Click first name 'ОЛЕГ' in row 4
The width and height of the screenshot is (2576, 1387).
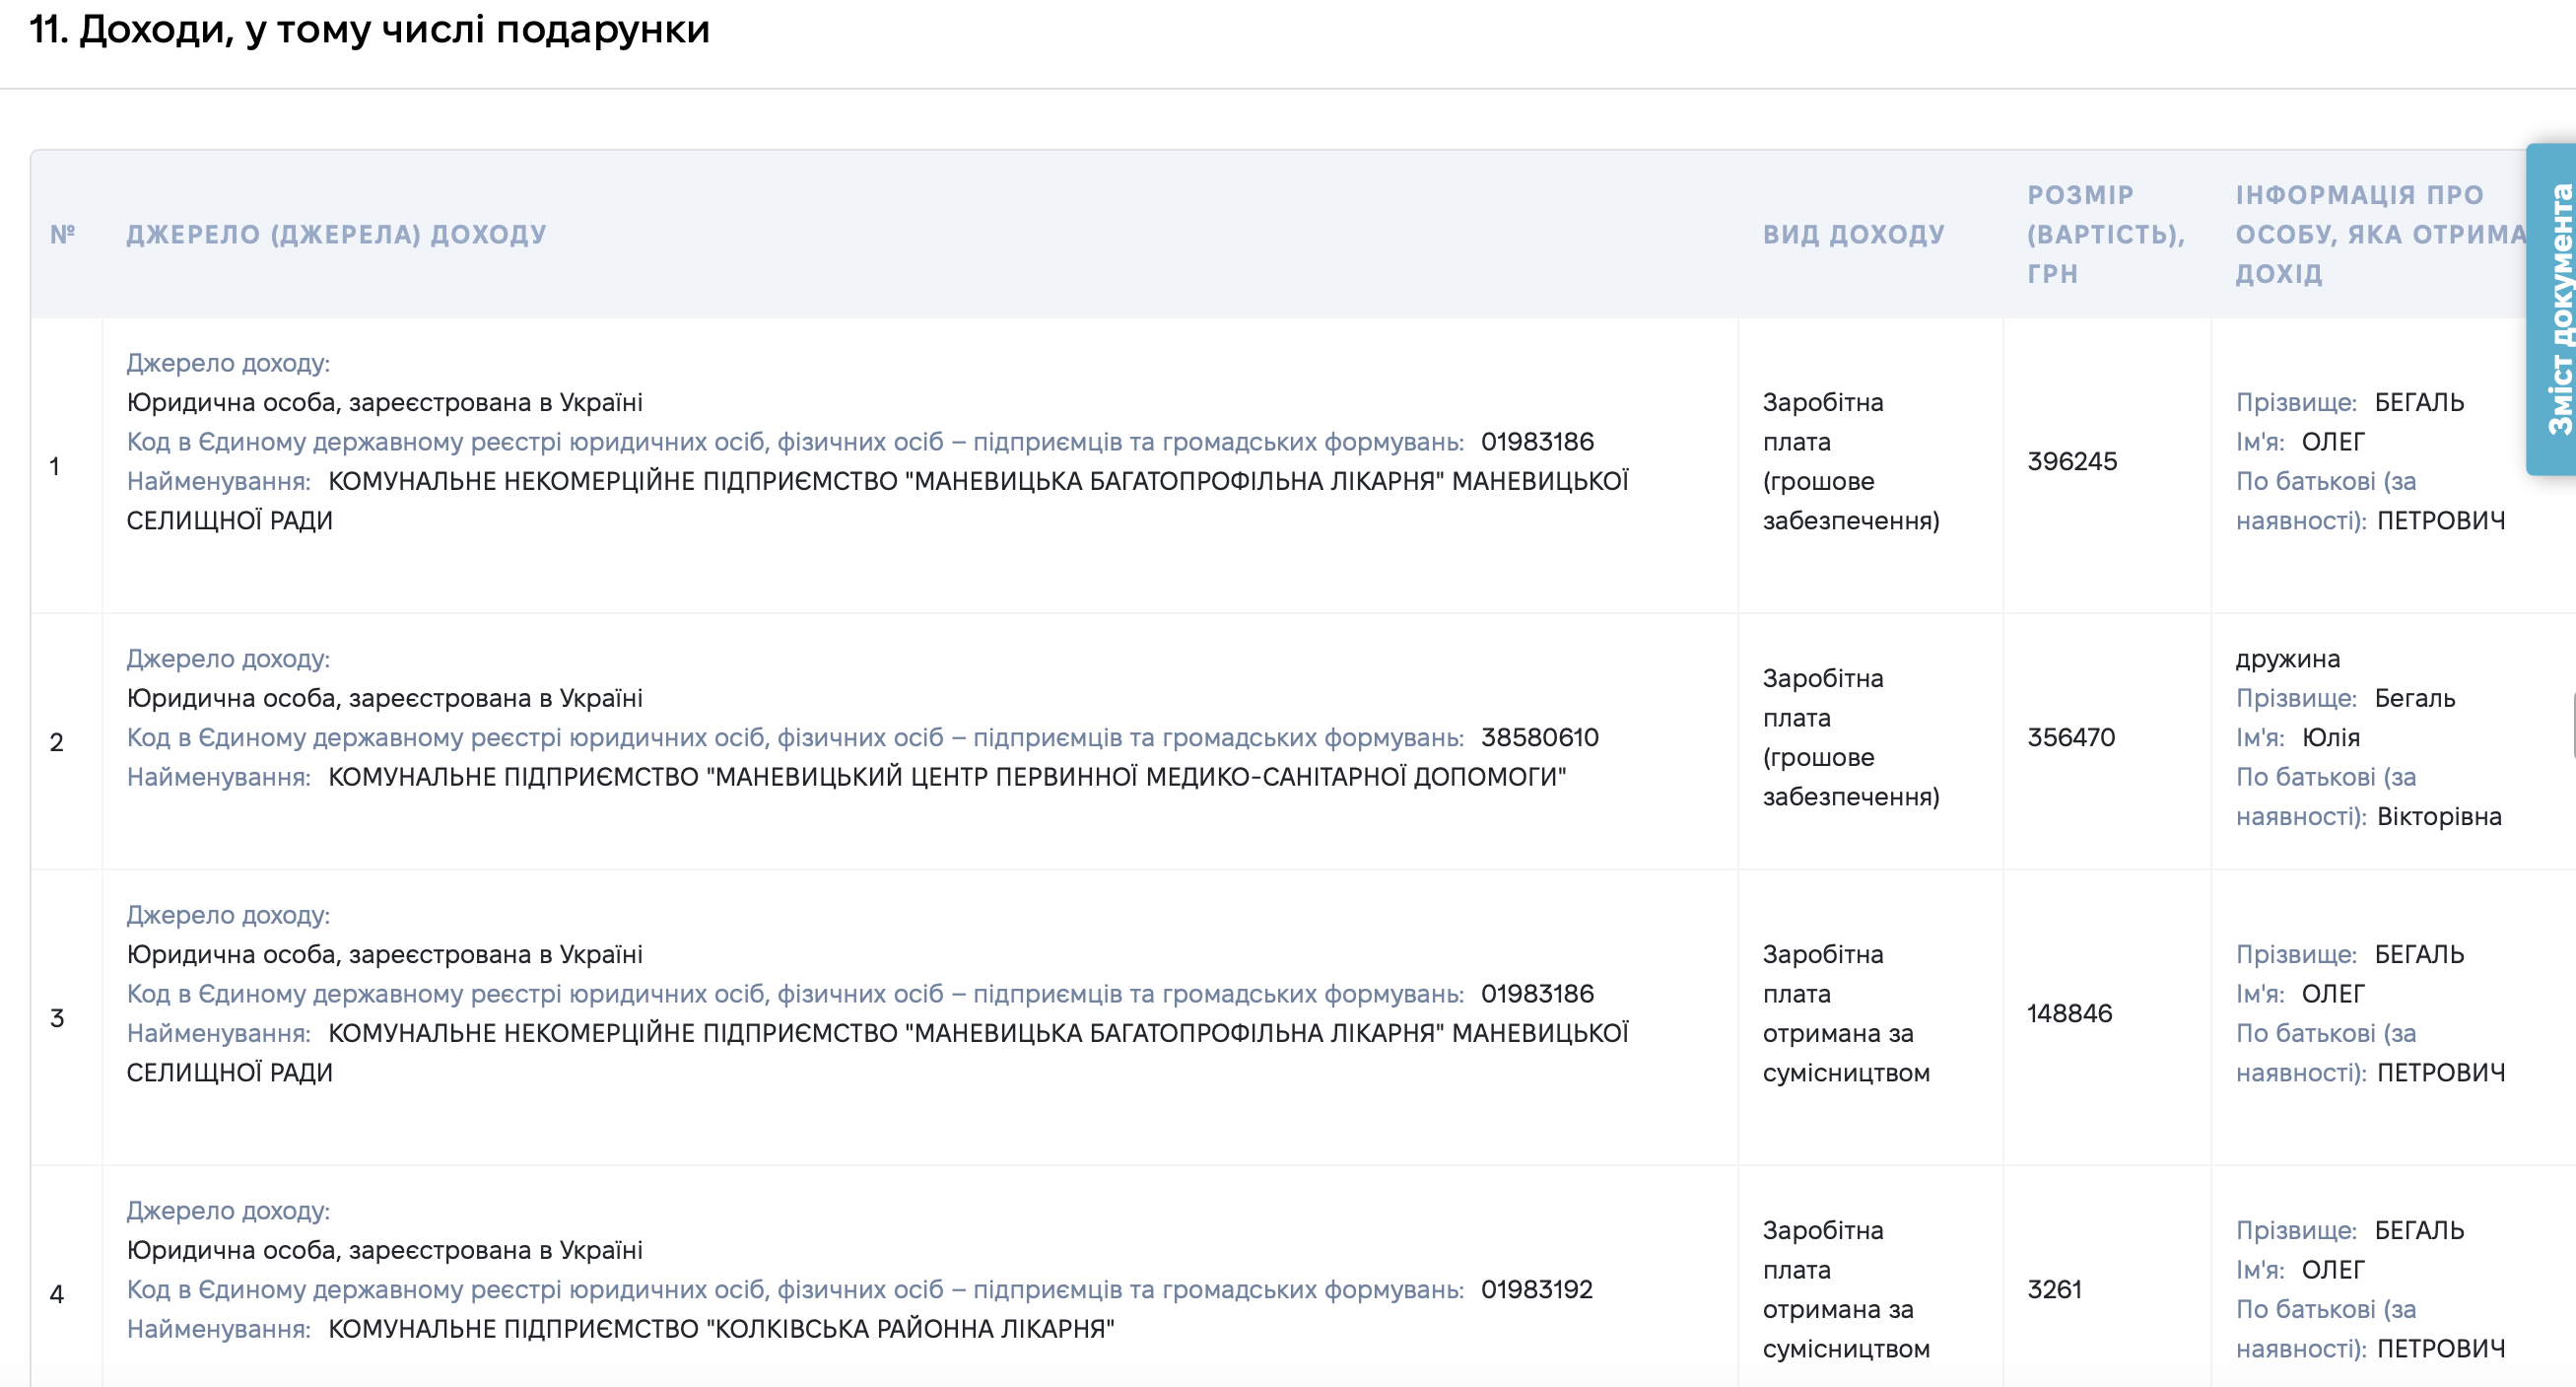tap(2333, 1269)
